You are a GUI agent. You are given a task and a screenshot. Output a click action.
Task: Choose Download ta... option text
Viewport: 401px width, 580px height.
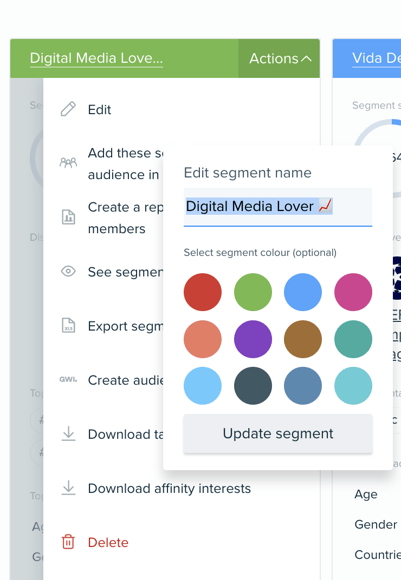[125, 434]
